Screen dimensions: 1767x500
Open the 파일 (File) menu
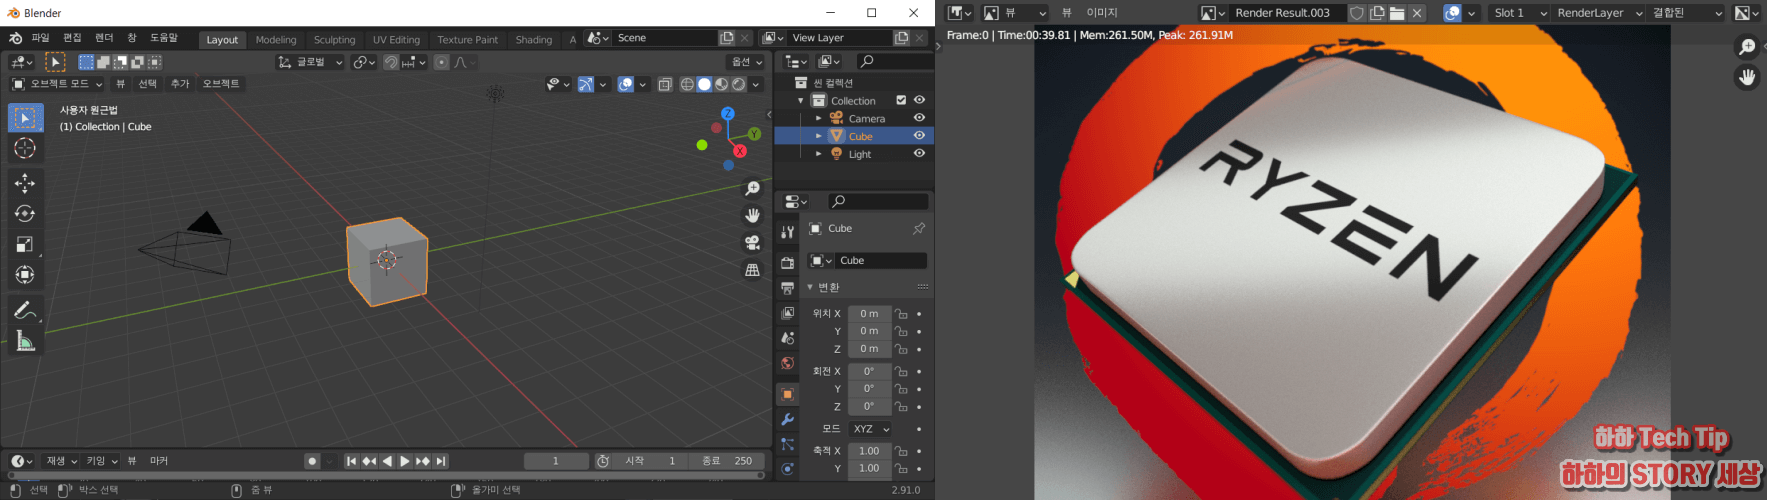coord(40,38)
